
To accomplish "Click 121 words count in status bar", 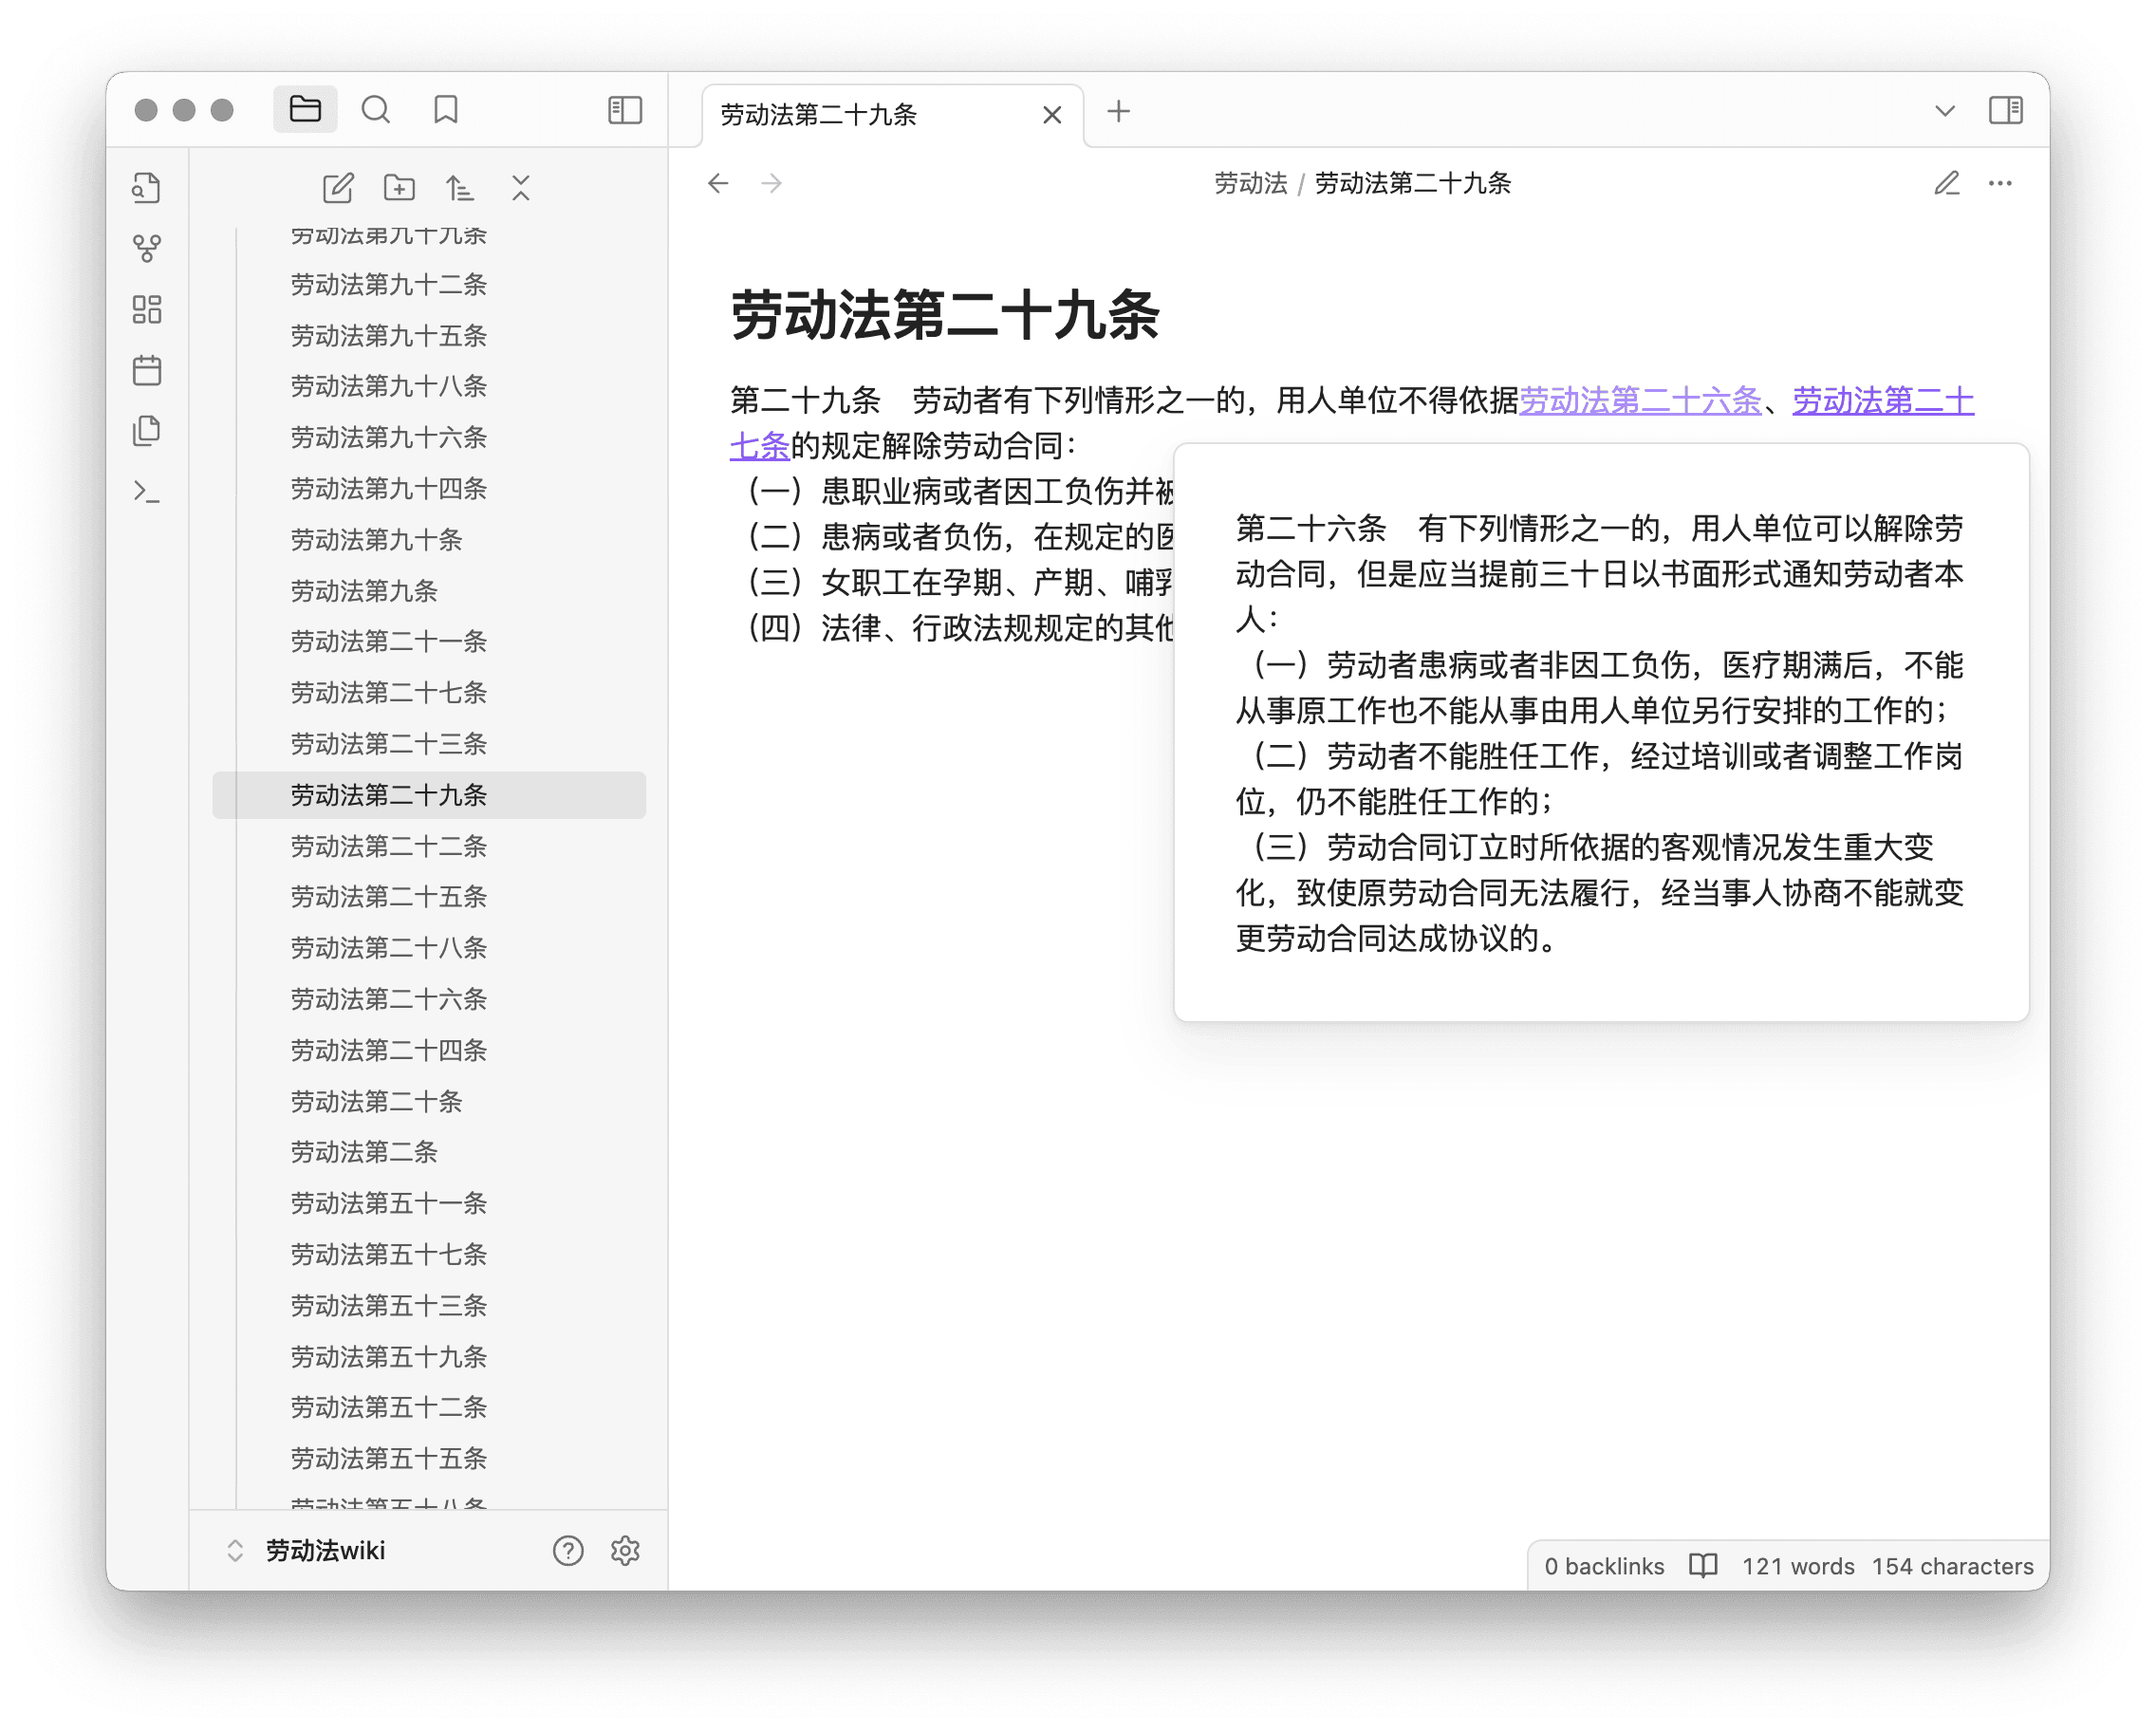I will click(1798, 1566).
